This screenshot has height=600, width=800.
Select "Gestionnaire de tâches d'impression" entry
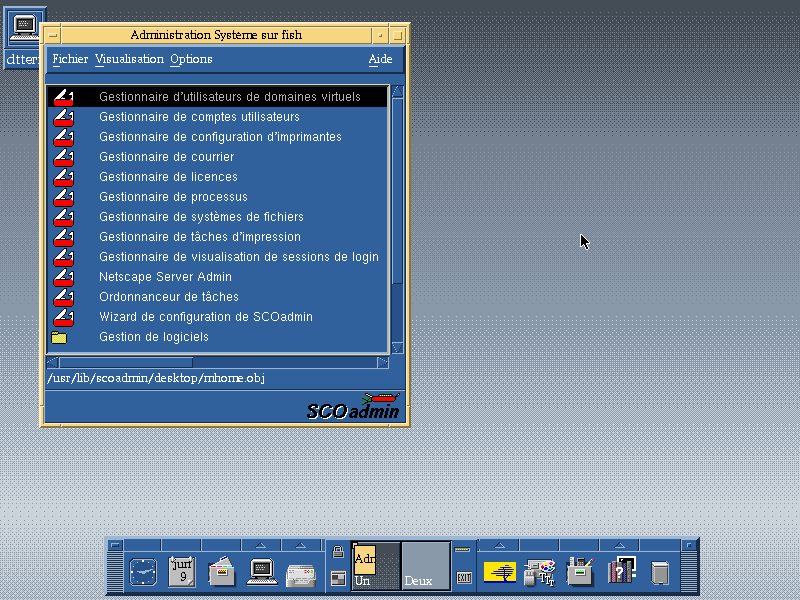(217, 237)
